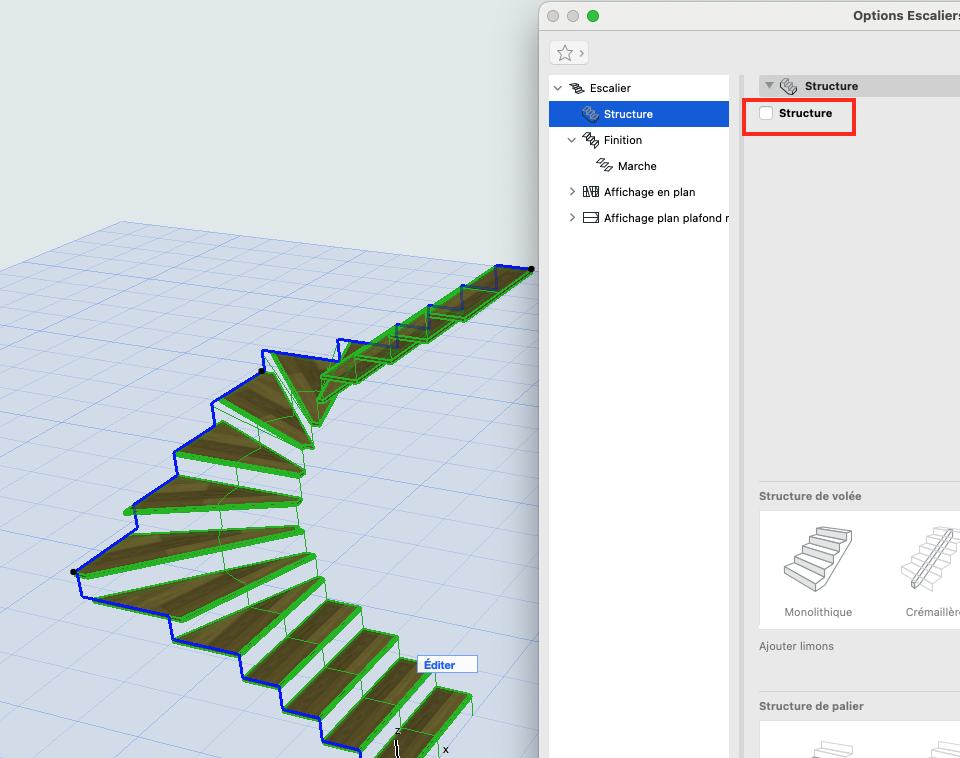Expand the Affichage en plan node
This screenshot has height=758, width=960.
coord(572,192)
